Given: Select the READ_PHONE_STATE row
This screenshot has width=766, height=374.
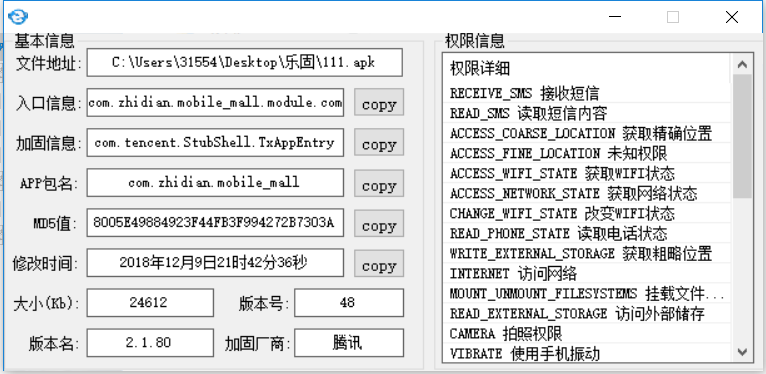Looking at the screenshot, I should point(586,233).
